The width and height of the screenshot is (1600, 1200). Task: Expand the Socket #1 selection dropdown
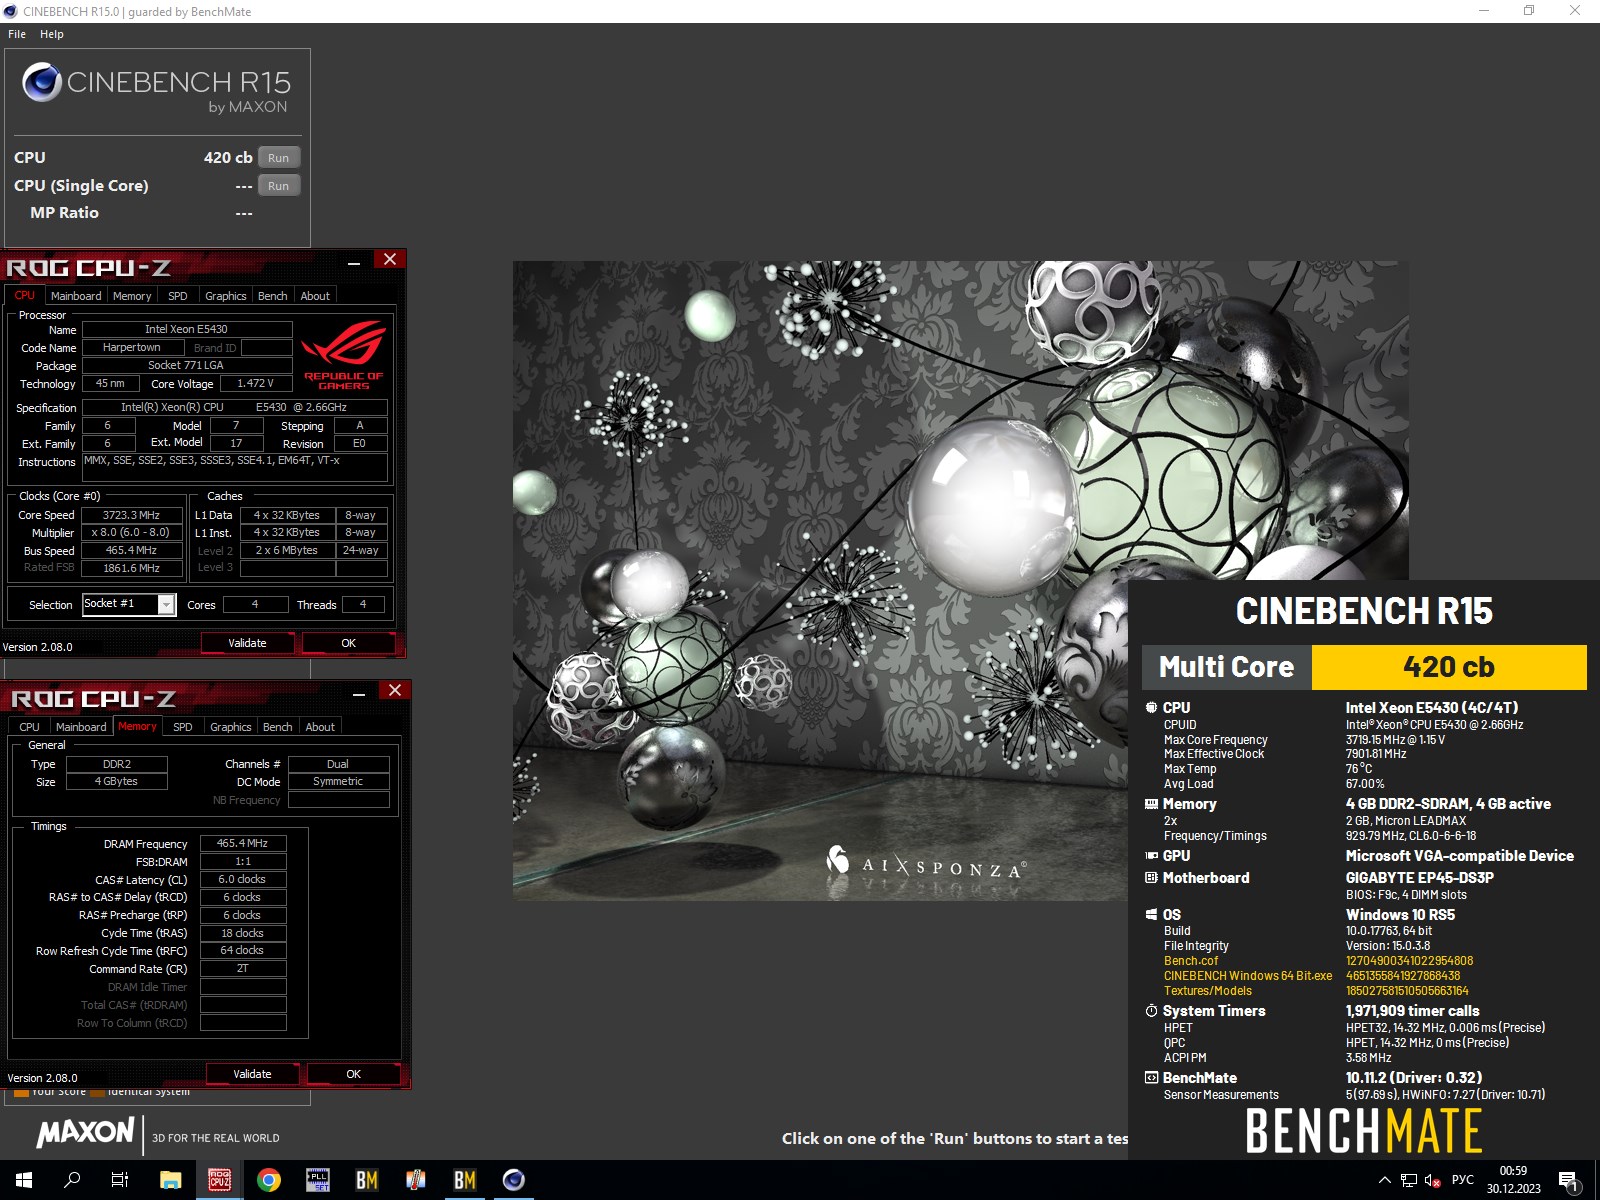(167, 605)
